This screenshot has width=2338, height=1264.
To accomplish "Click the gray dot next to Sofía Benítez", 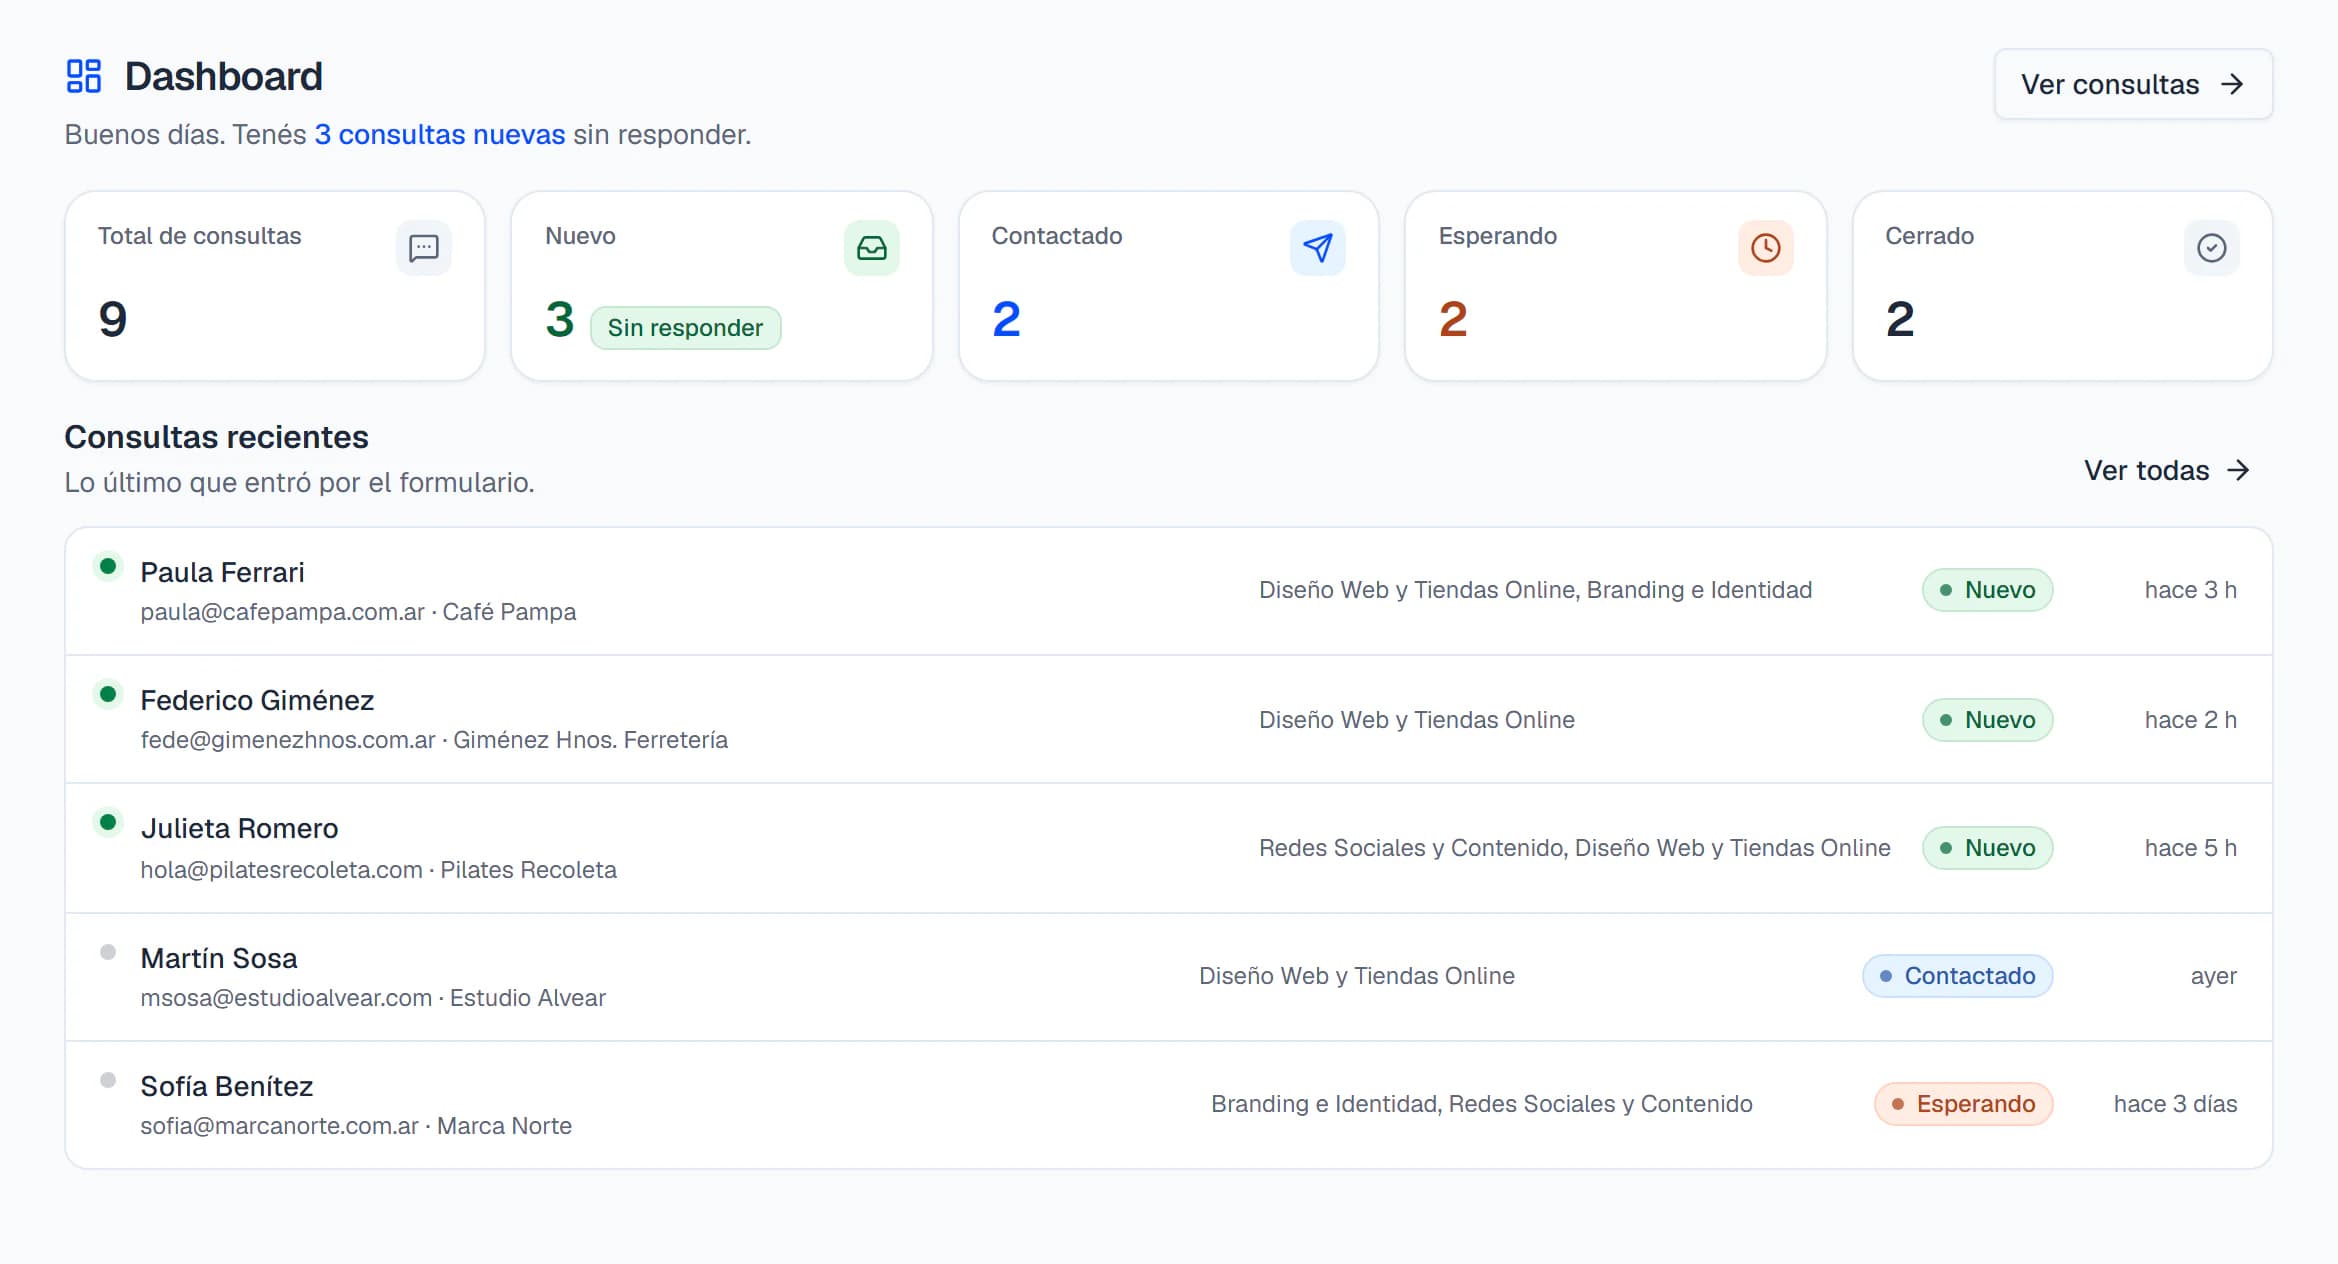I will coord(108,1080).
